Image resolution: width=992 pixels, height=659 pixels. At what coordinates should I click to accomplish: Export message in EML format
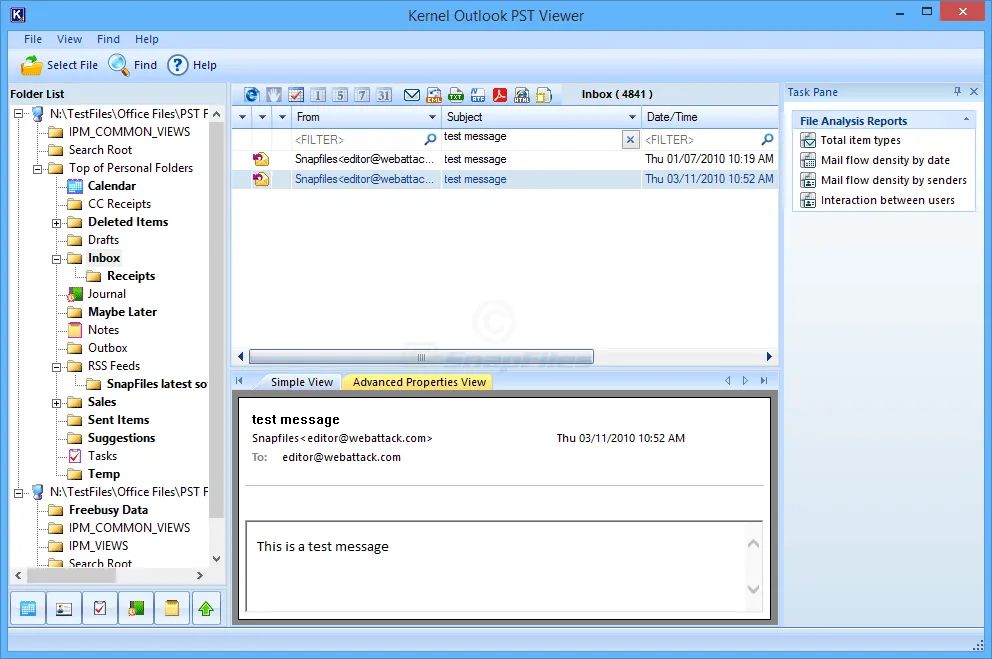pos(433,94)
